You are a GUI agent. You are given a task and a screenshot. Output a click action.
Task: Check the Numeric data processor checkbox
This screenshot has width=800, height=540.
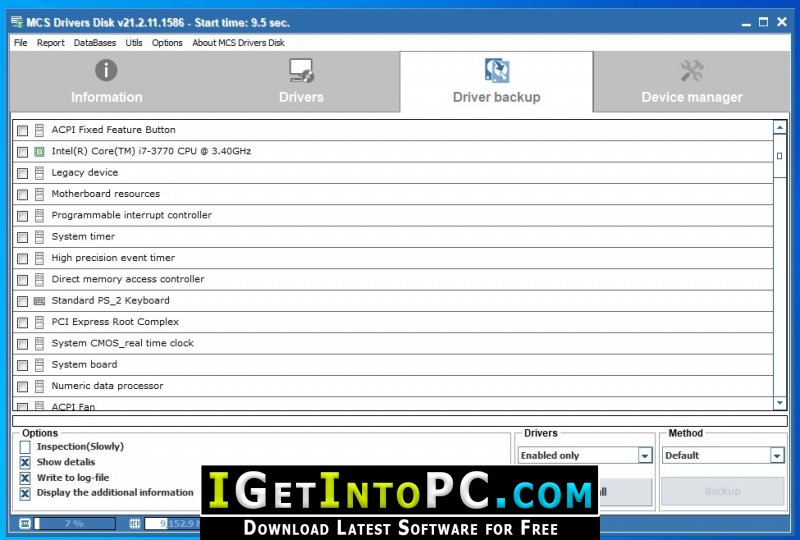coord(22,387)
